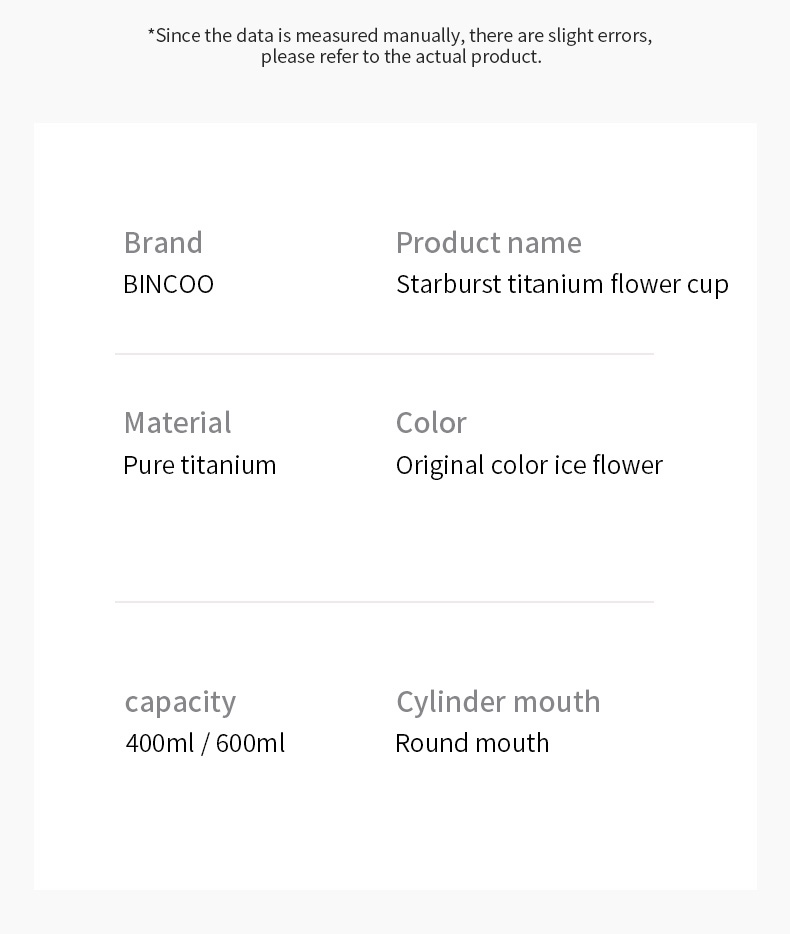
Task: Click the asterisk before 'Since the data'
Action: tap(151, 32)
